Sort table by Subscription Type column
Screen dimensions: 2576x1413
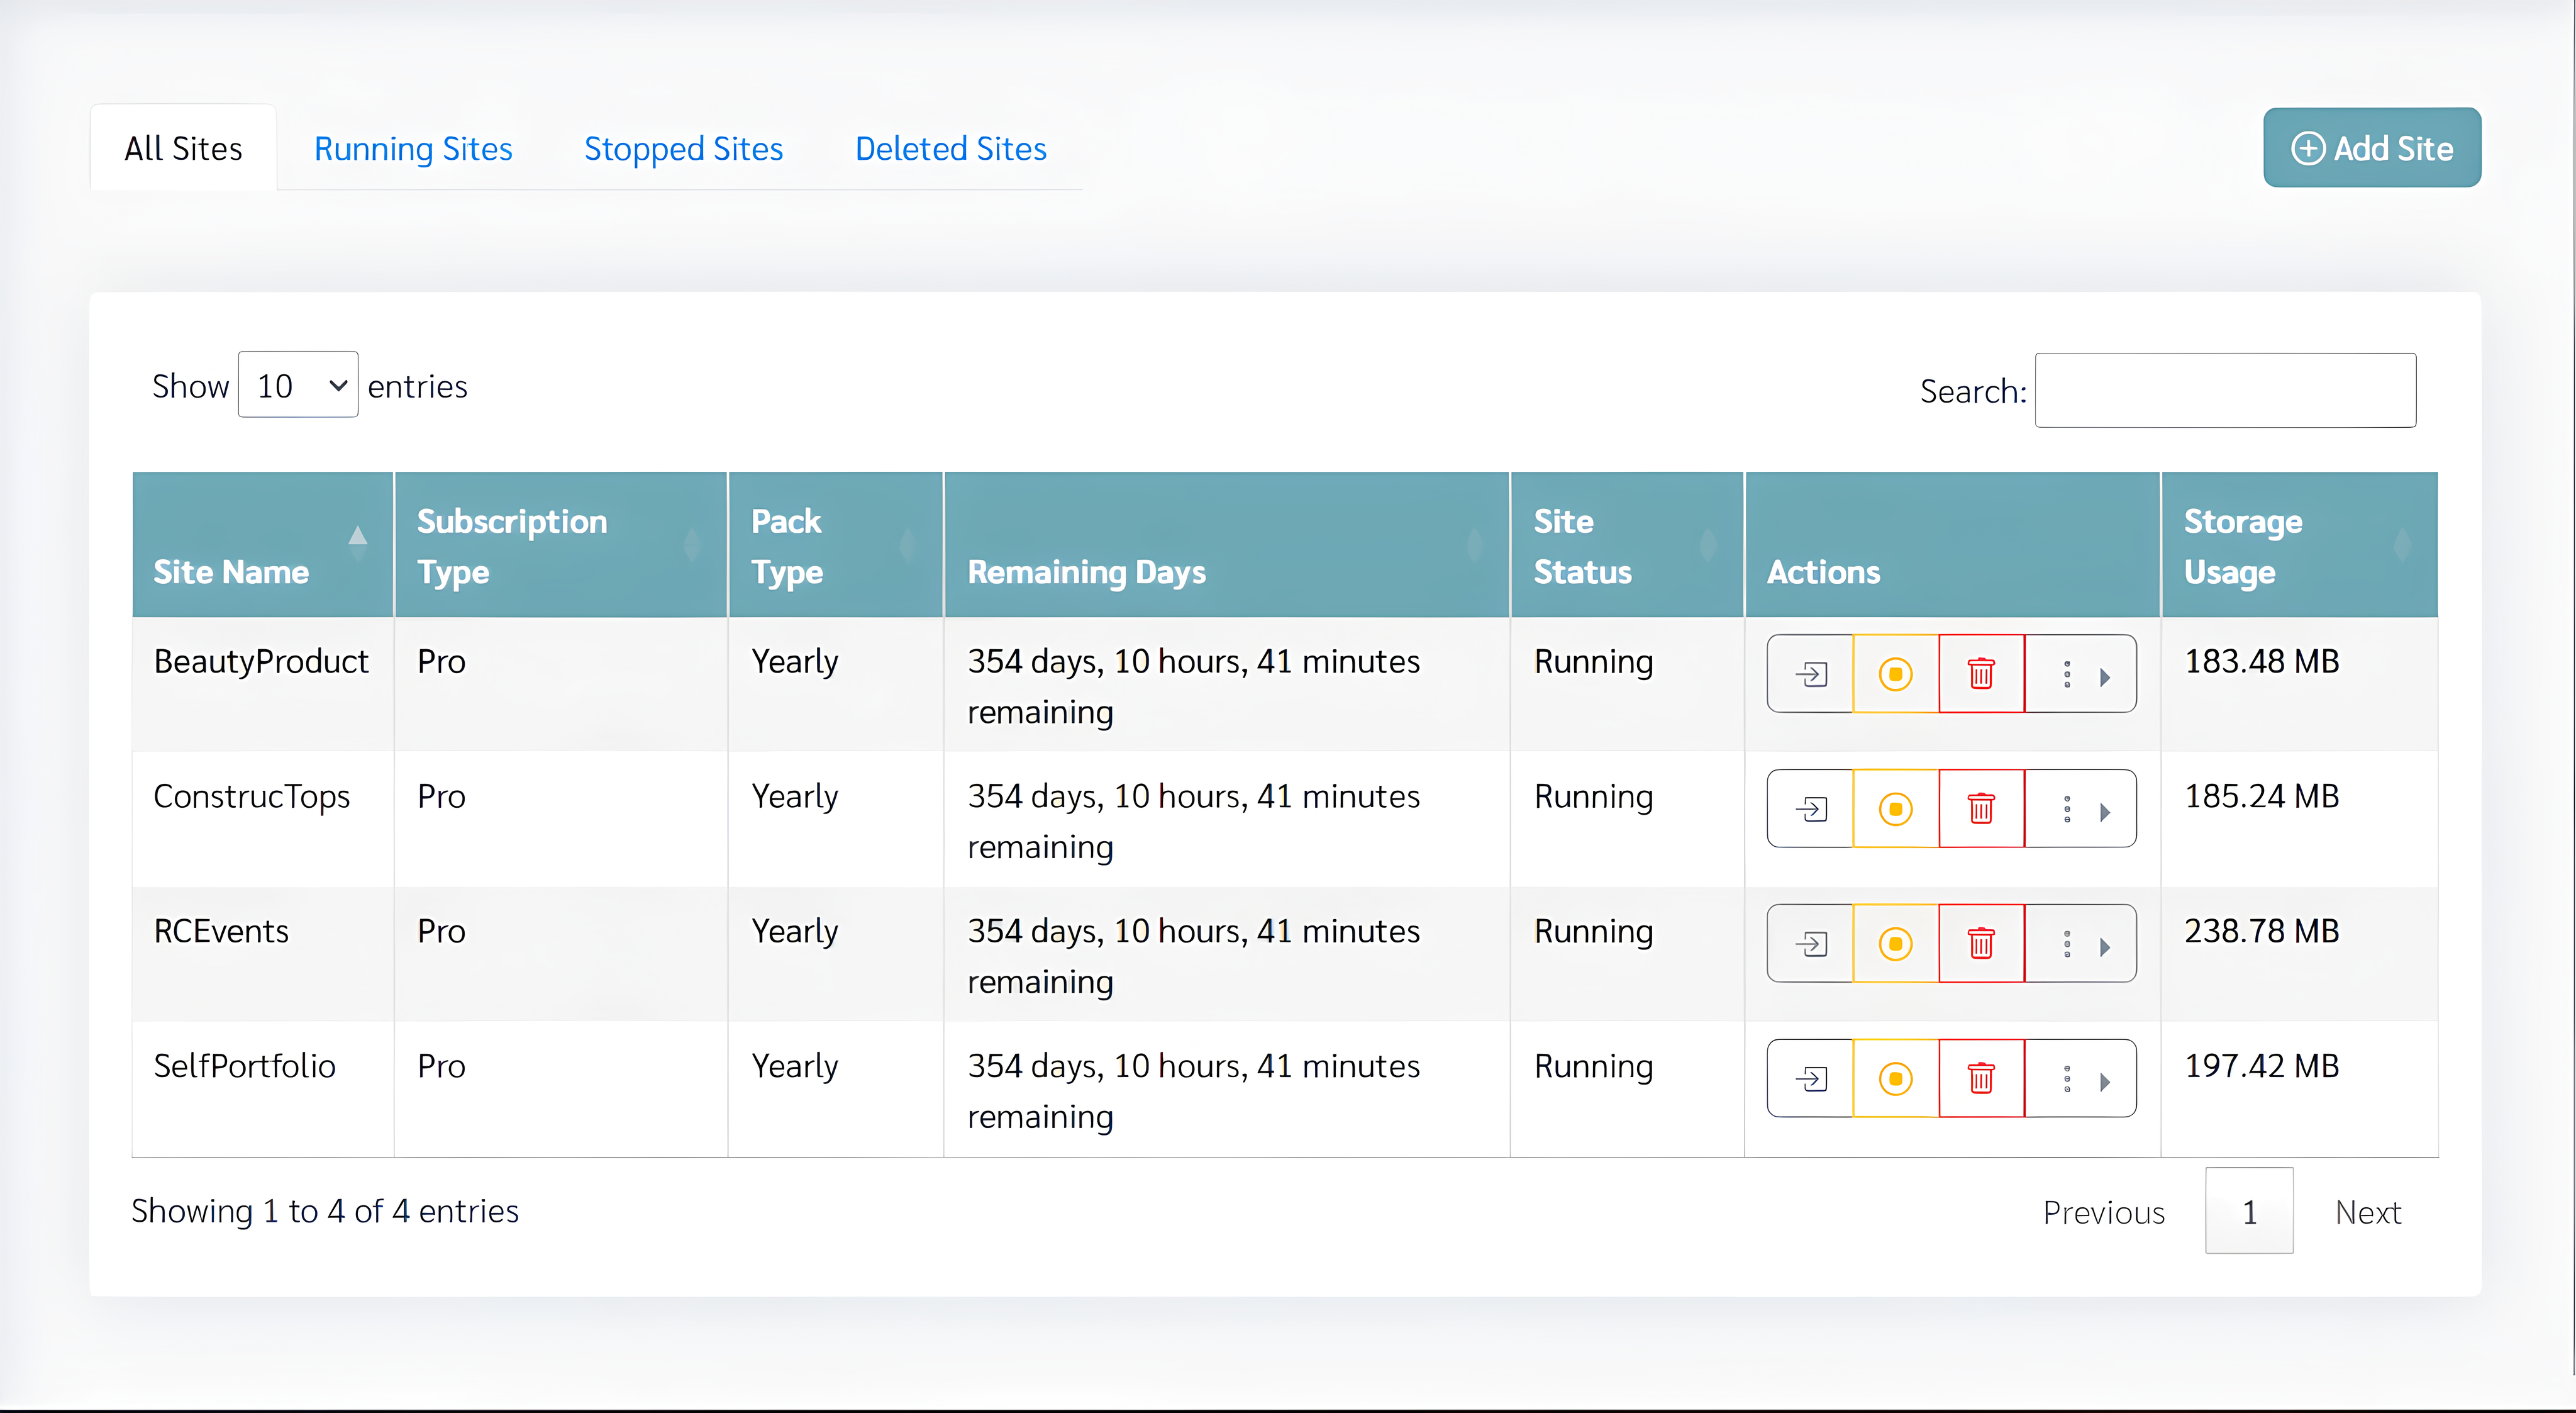(x=561, y=545)
